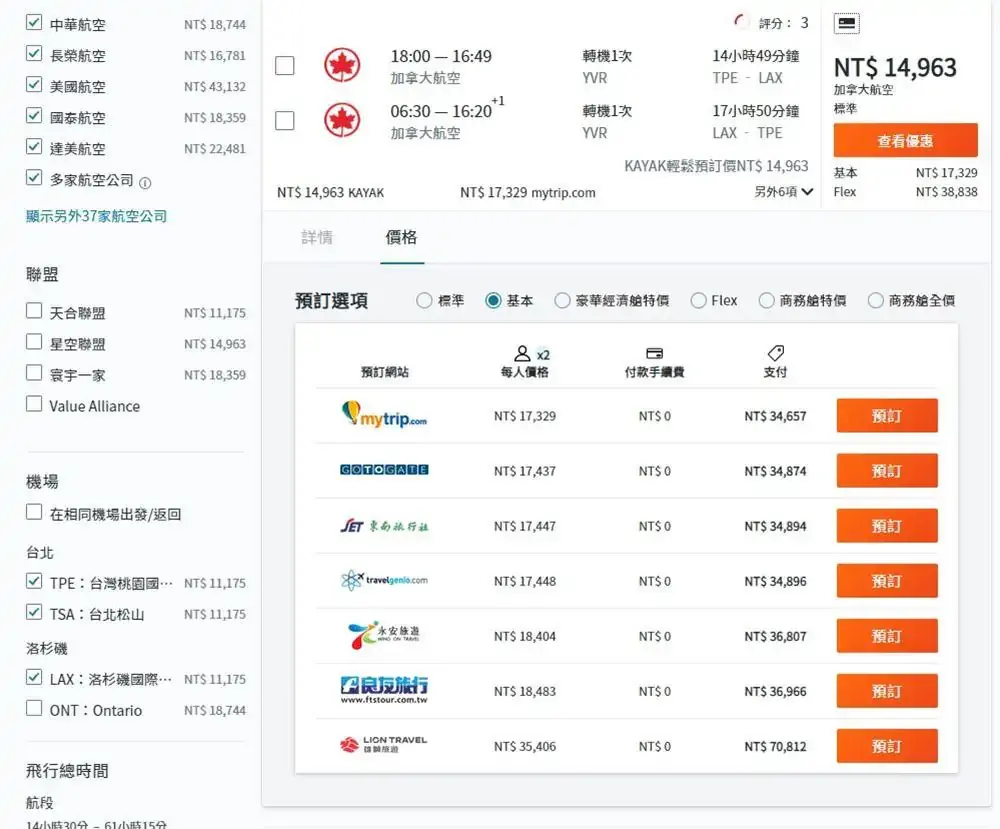Viewport: 1000px width, 829px height.
Task: Check 在相同機場出發/返回 option
Action: tap(34, 512)
